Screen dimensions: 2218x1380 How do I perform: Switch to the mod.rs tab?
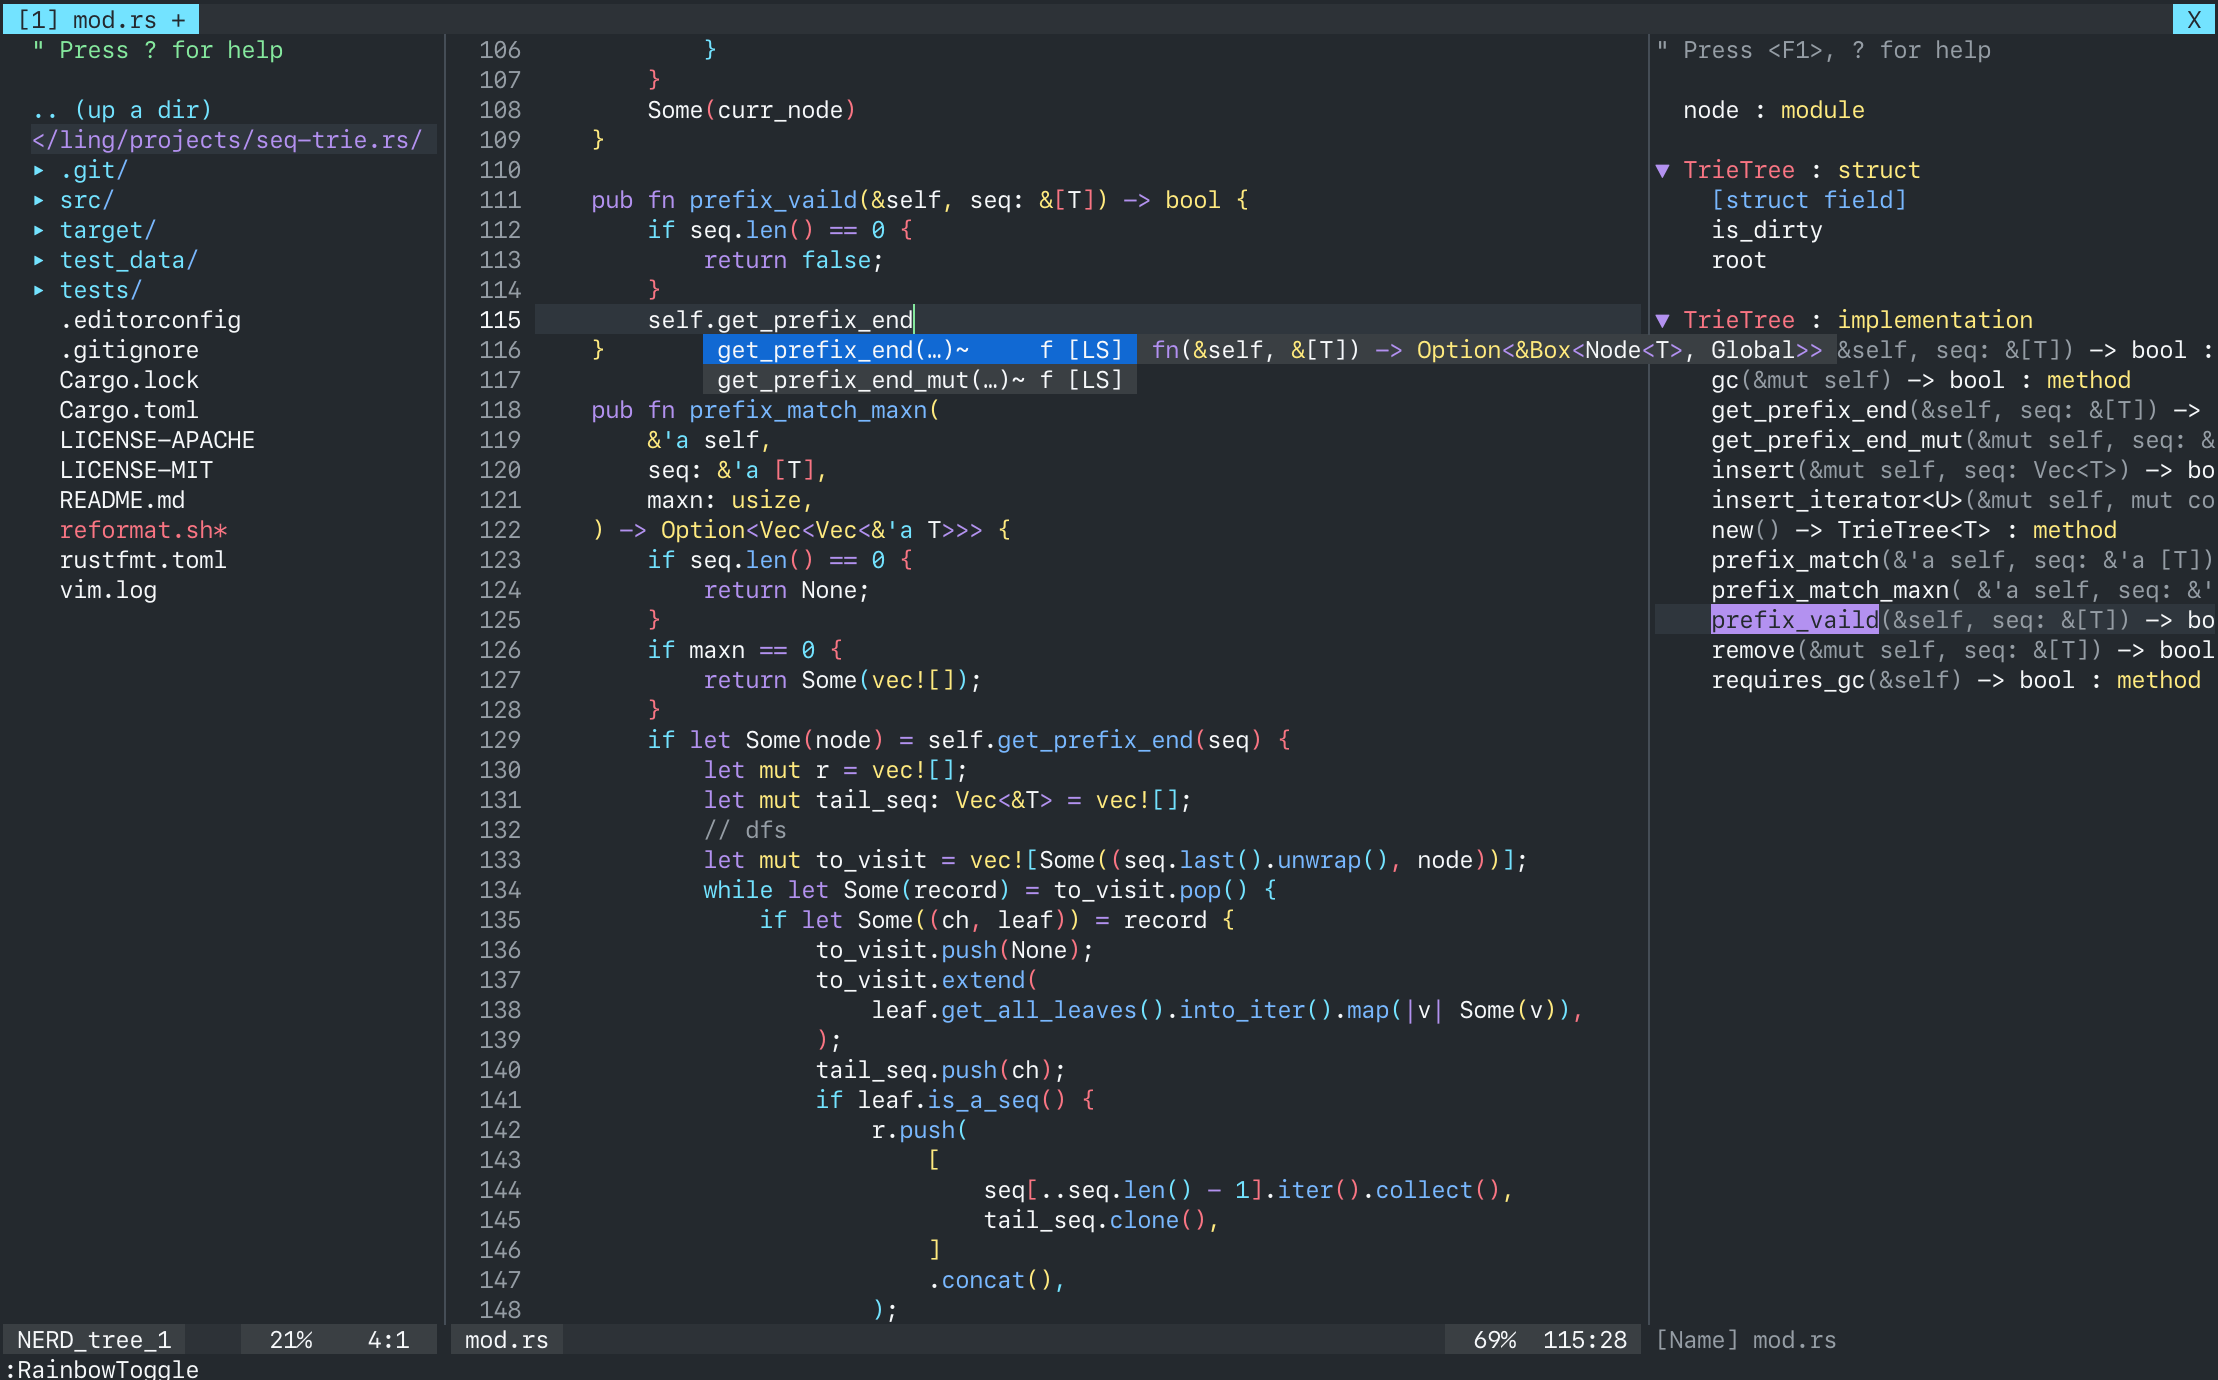coord(102,19)
